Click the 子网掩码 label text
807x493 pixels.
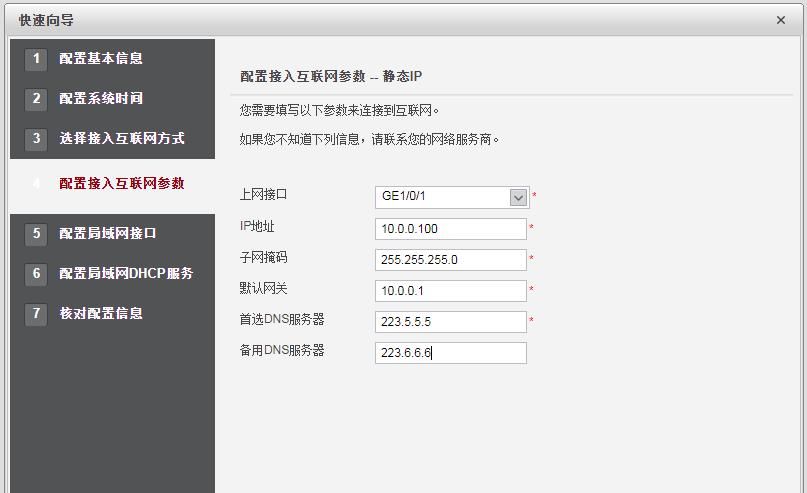coord(263,257)
